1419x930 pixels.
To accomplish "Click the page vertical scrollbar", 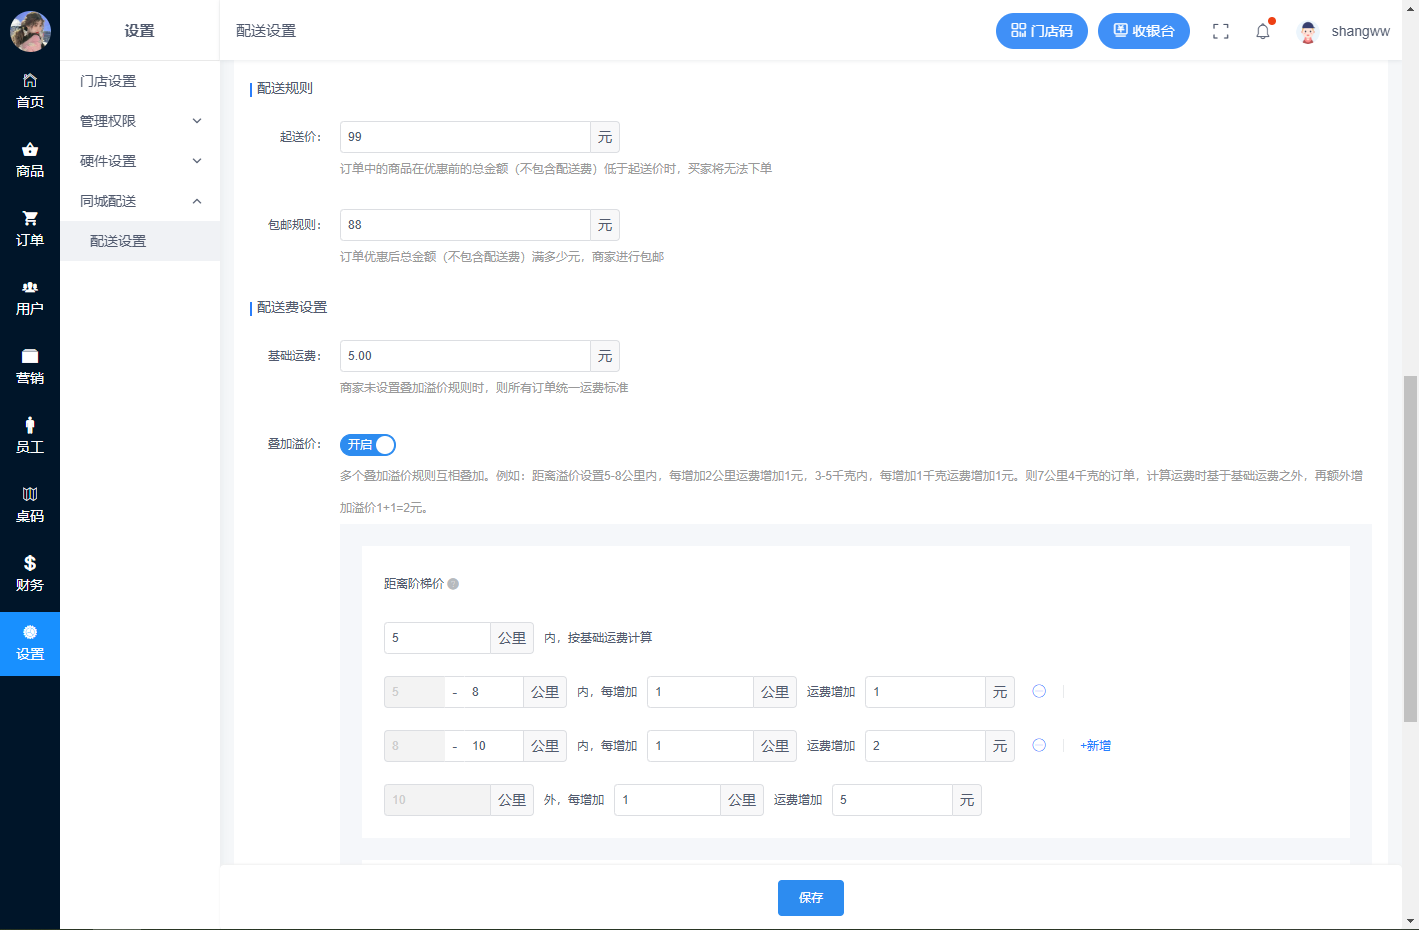I will tap(1410, 548).
